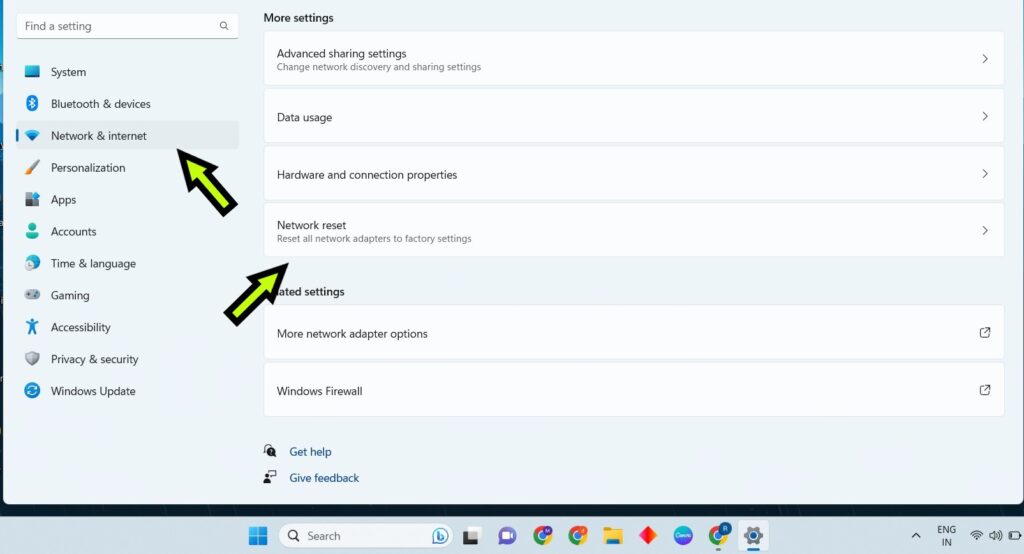Show hidden icons in system tray

tap(916, 536)
